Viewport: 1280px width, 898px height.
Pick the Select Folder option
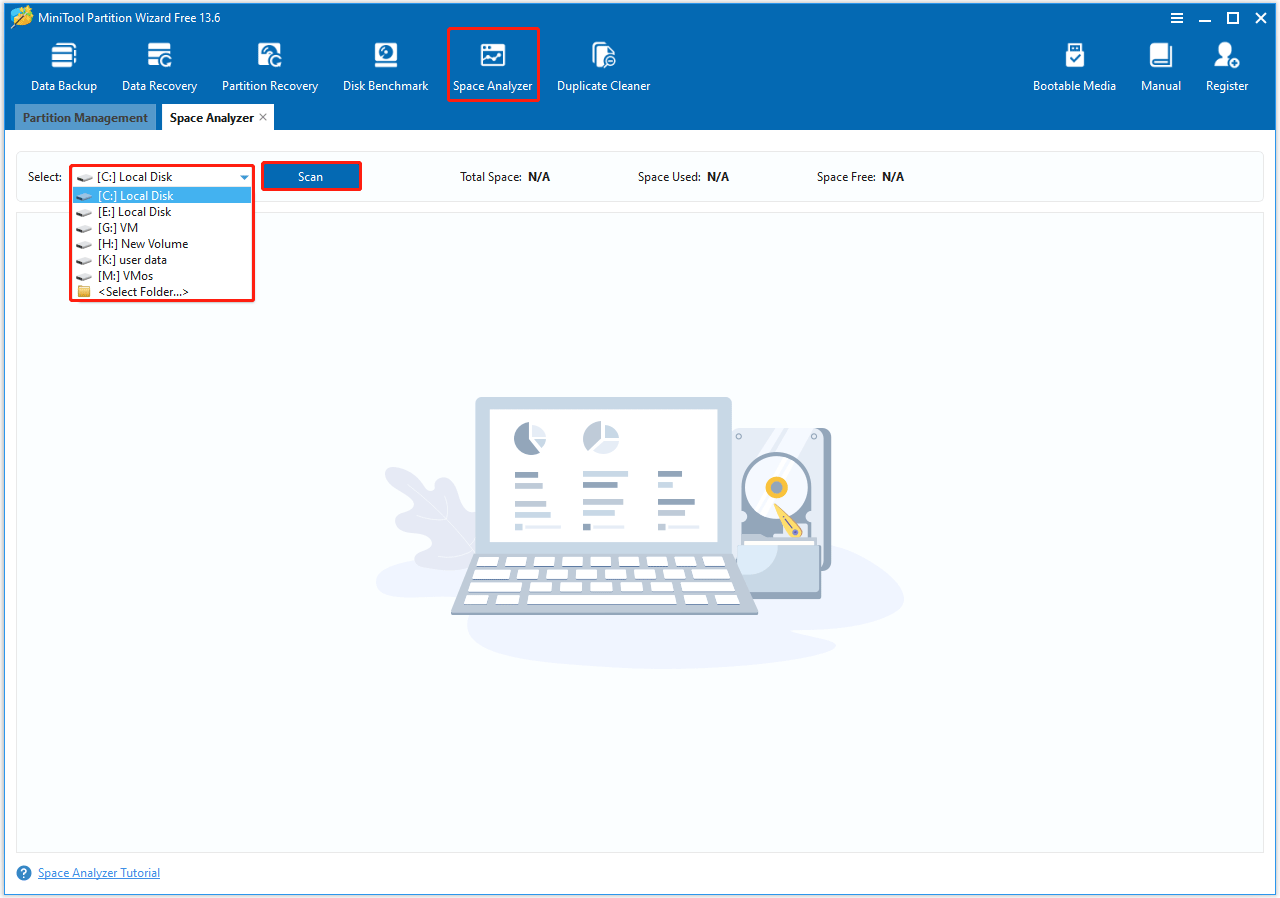pyautogui.click(x=146, y=291)
